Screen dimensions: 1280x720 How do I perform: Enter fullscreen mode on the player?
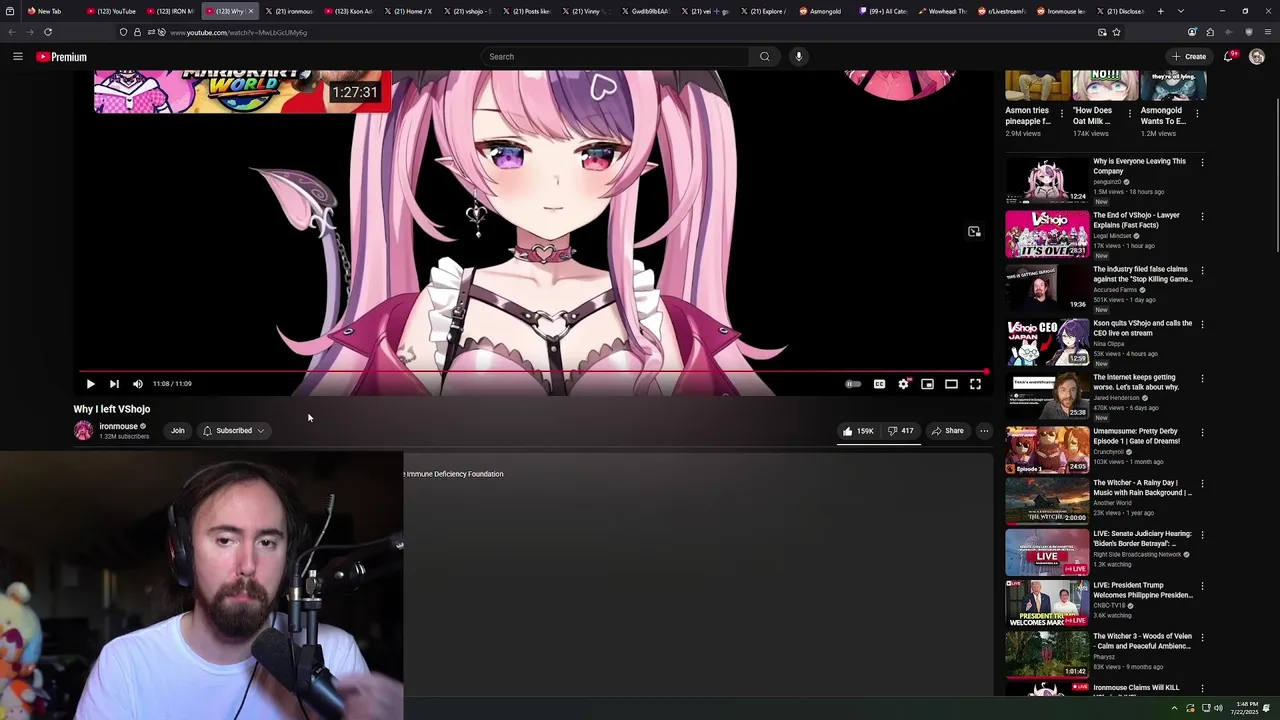tap(976, 384)
